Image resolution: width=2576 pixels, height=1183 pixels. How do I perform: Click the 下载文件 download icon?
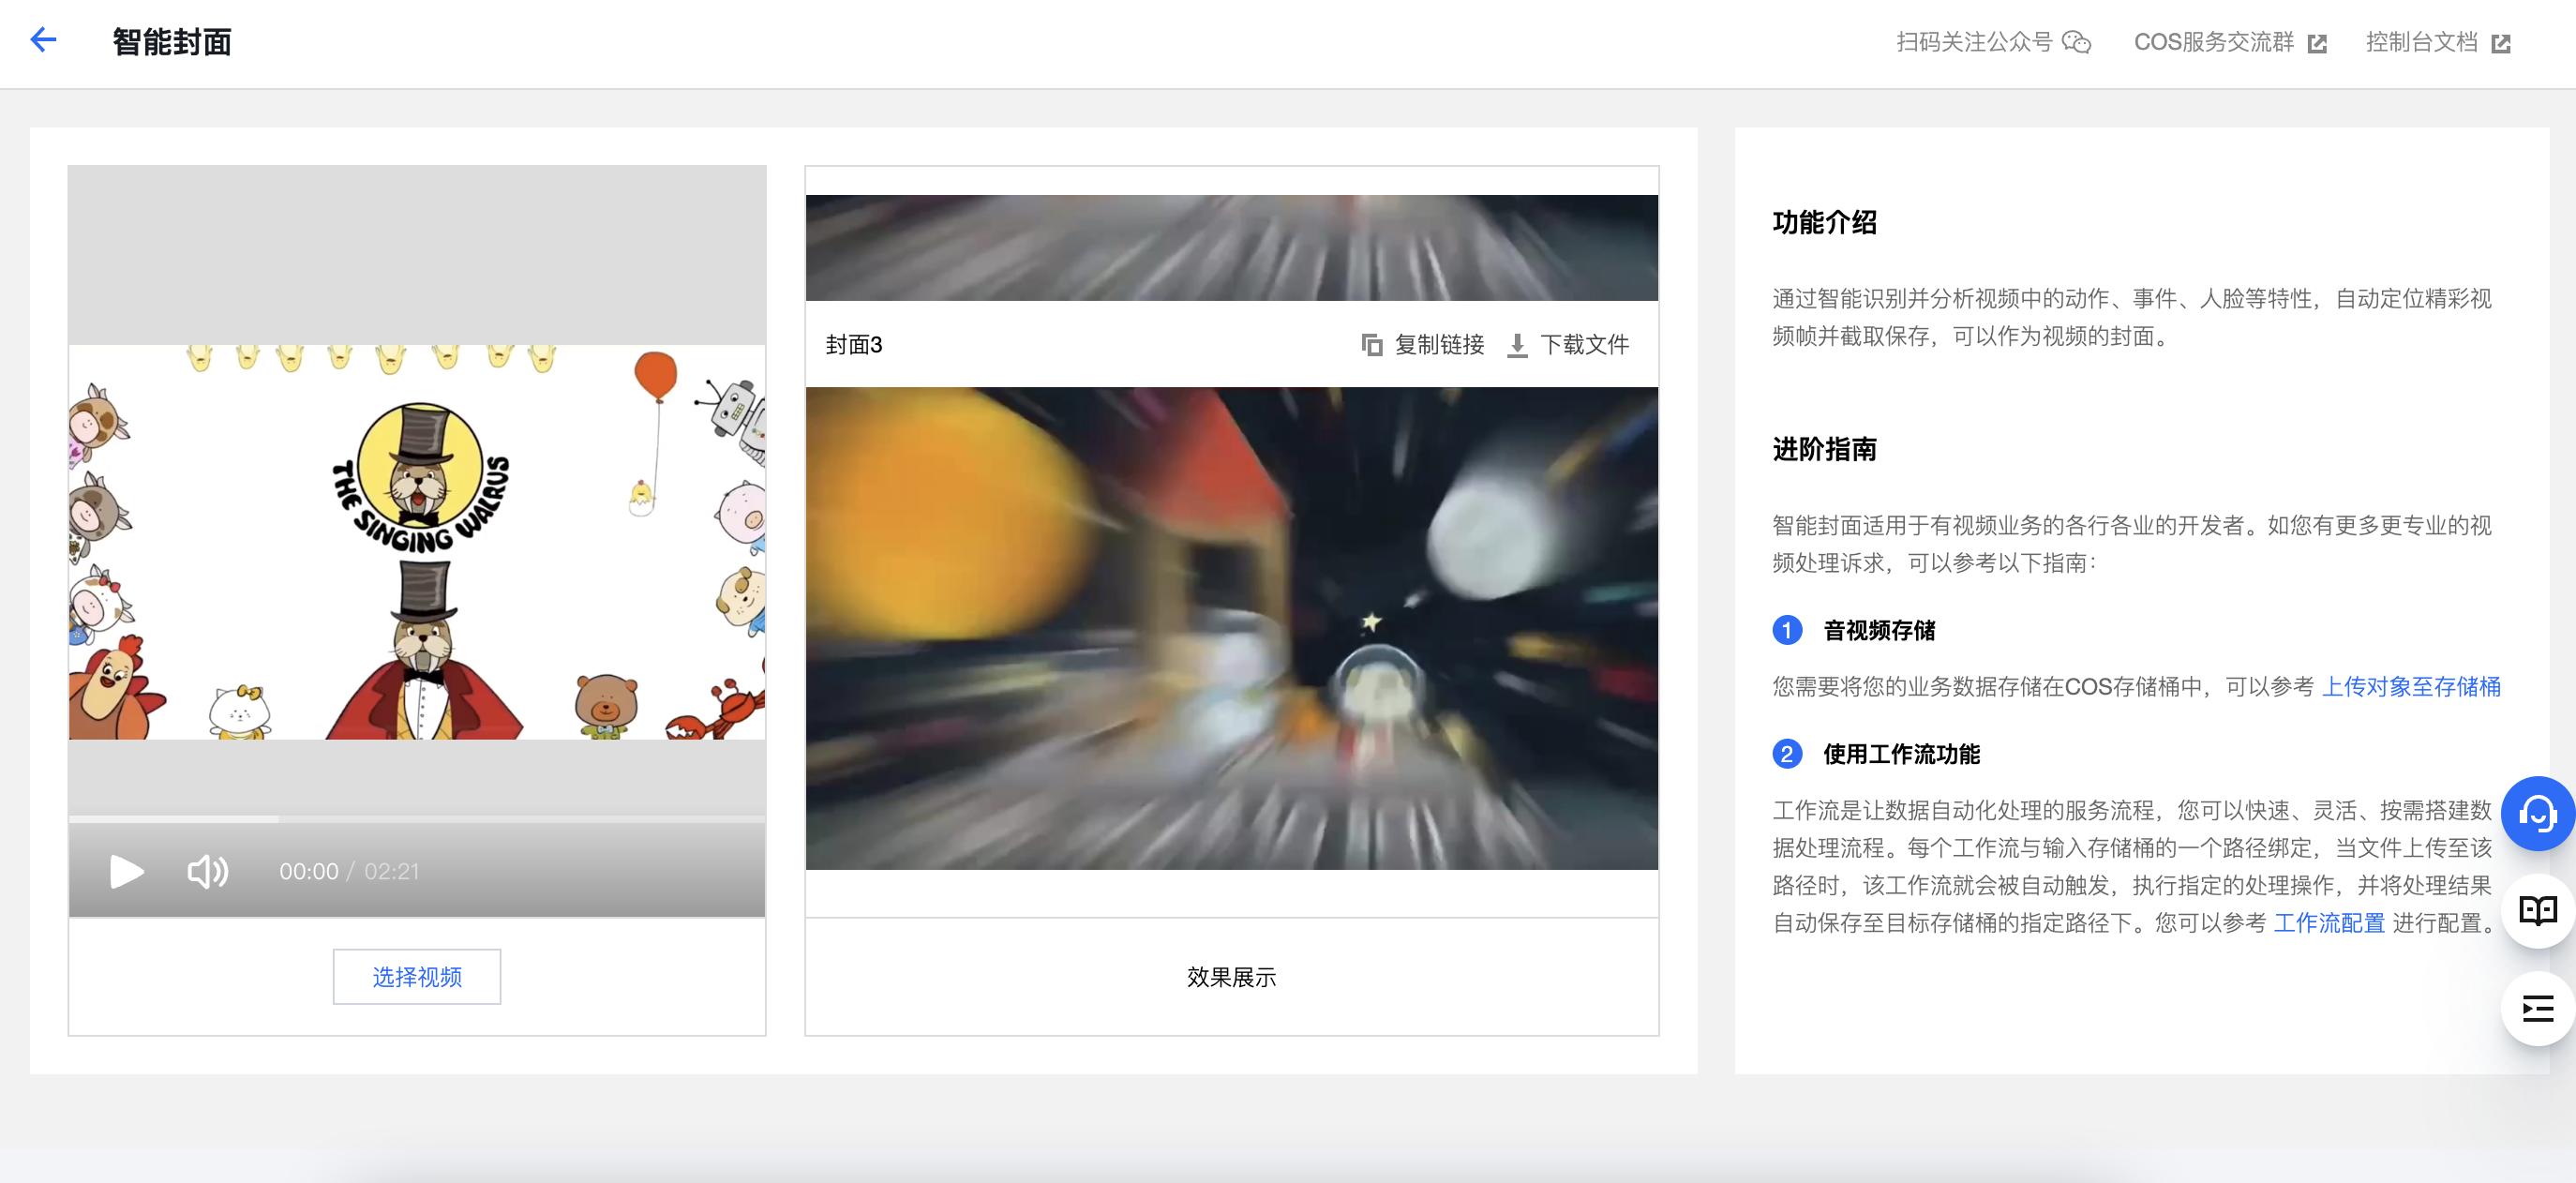coord(1517,345)
